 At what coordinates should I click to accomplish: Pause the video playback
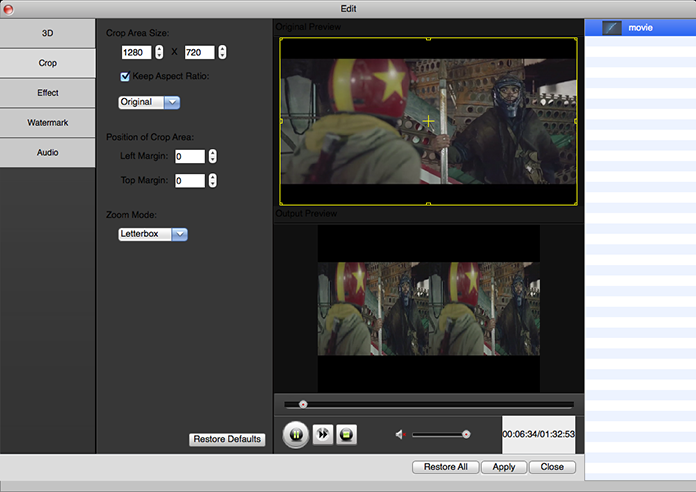point(296,434)
